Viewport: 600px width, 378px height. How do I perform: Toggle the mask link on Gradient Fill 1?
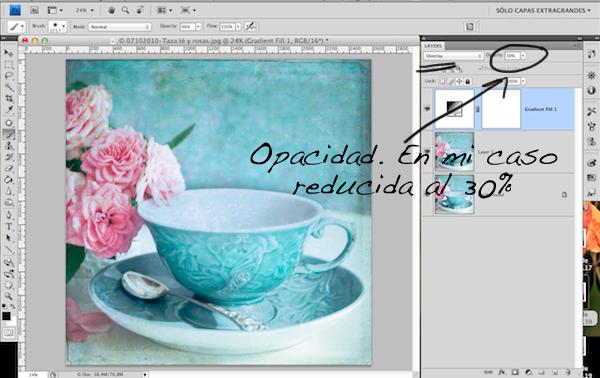[x=477, y=109]
